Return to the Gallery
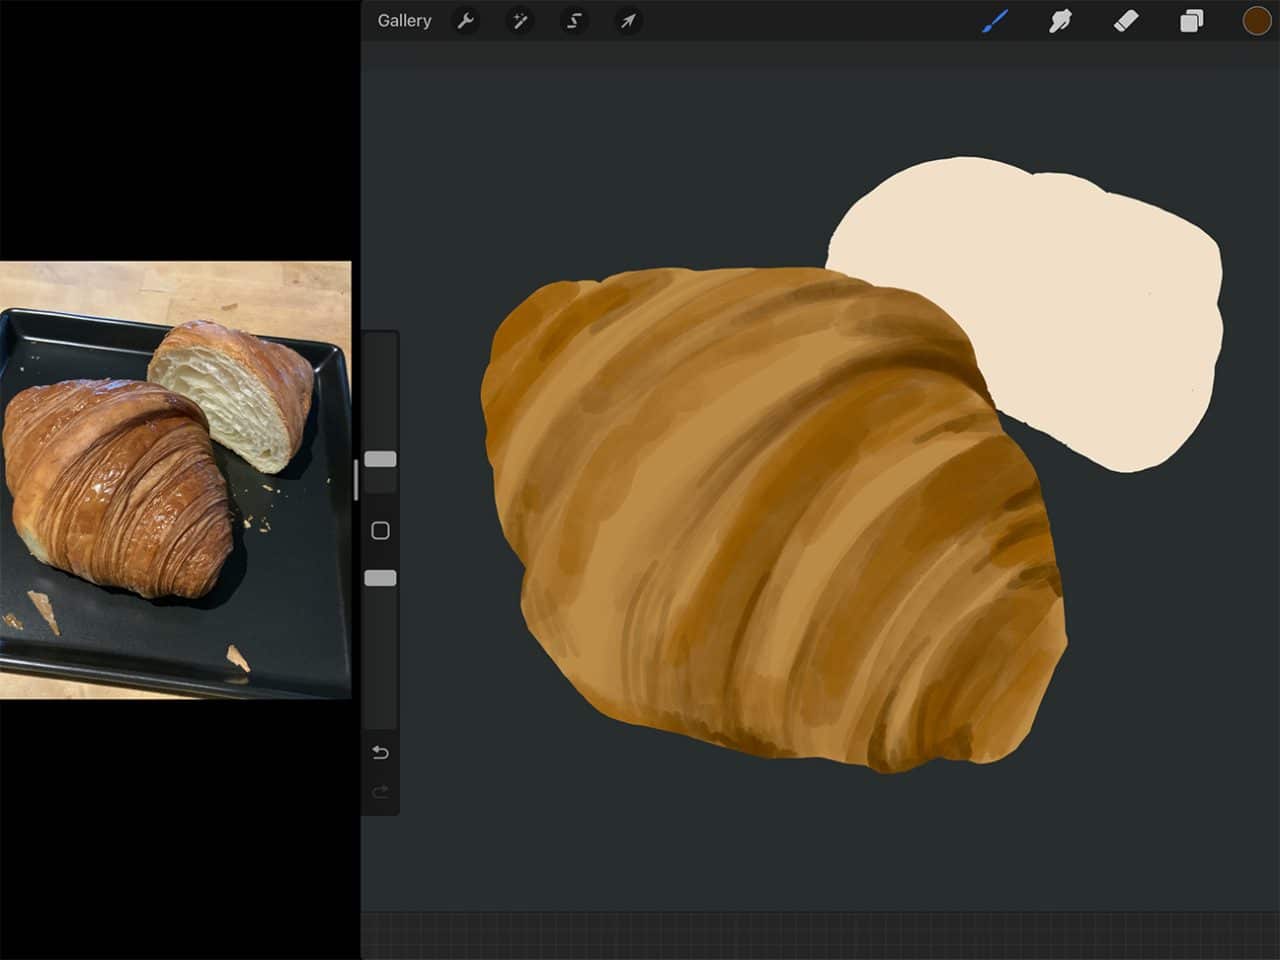This screenshot has width=1280, height=960. pyautogui.click(x=404, y=20)
